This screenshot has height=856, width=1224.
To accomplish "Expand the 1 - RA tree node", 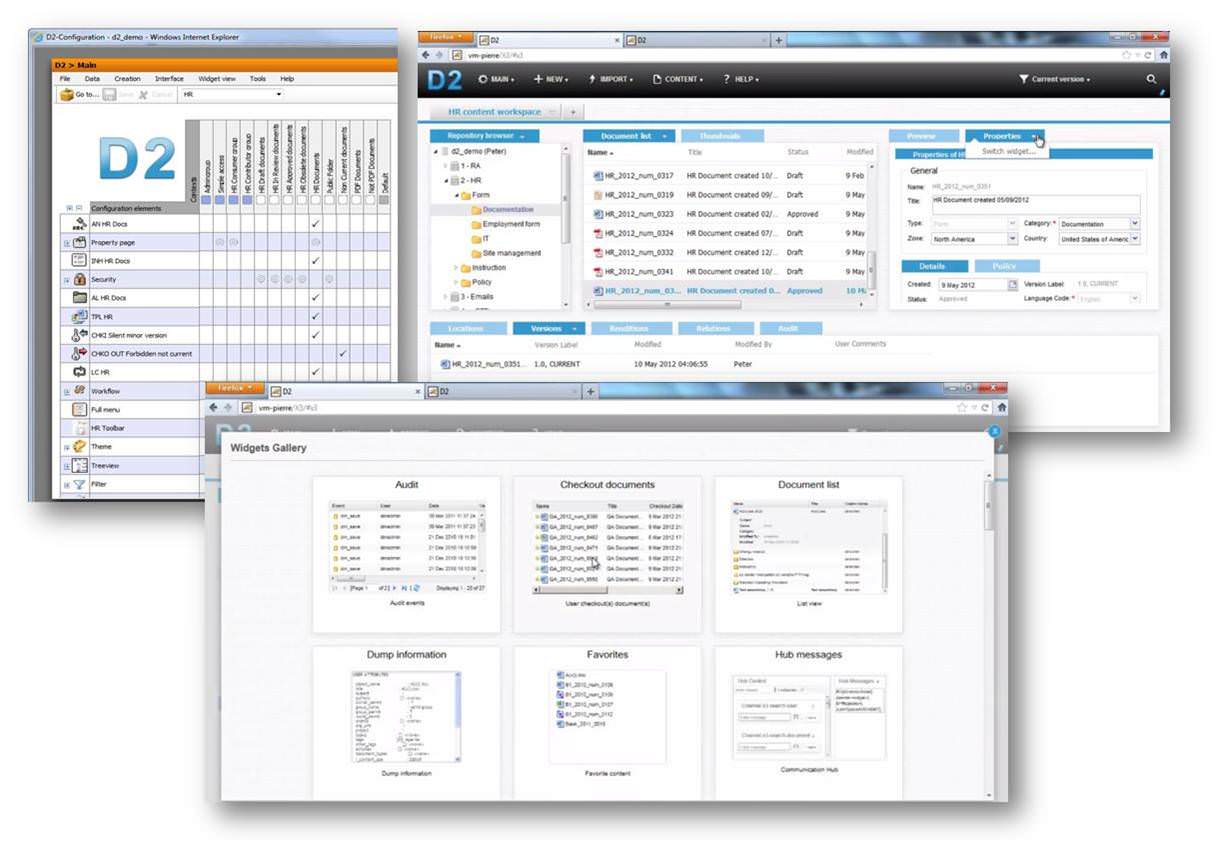I will point(443,165).
